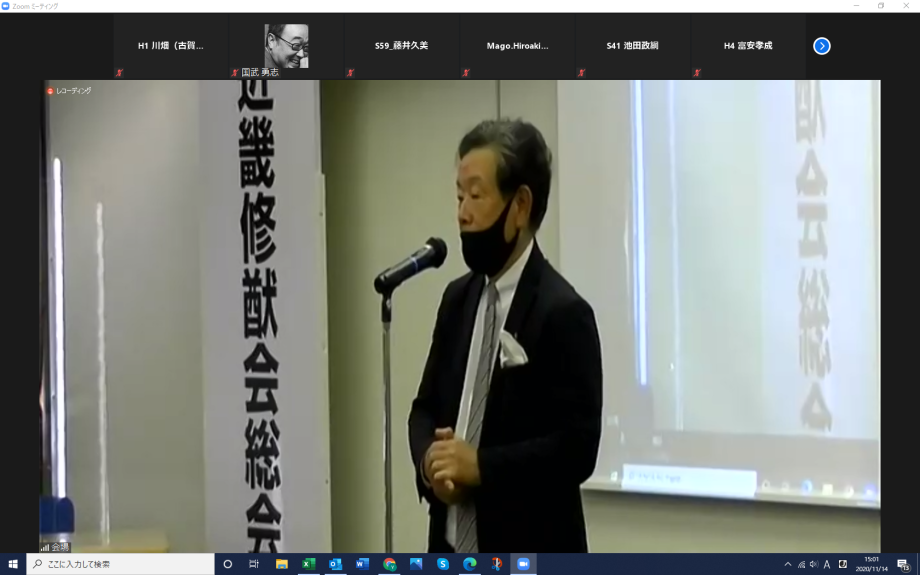Select 国武 勇志 participant video thumbnail

[286, 47]
